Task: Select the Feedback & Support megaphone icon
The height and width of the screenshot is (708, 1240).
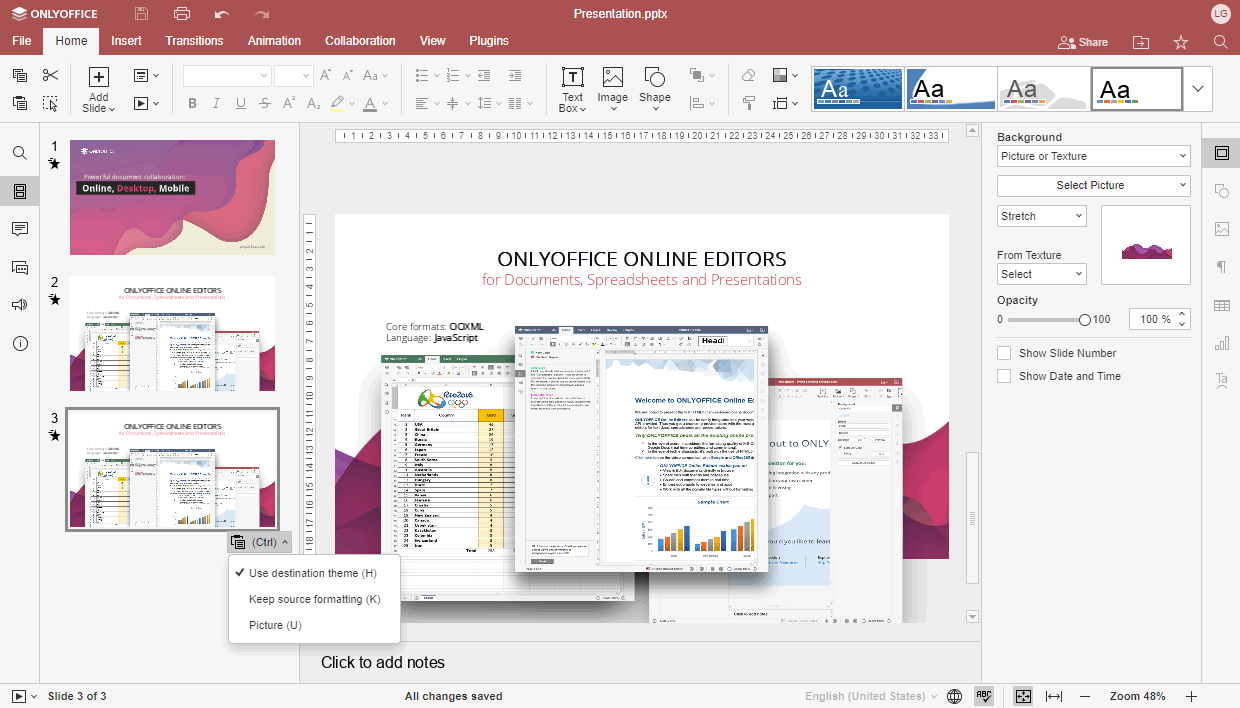Action: [20, 305]
